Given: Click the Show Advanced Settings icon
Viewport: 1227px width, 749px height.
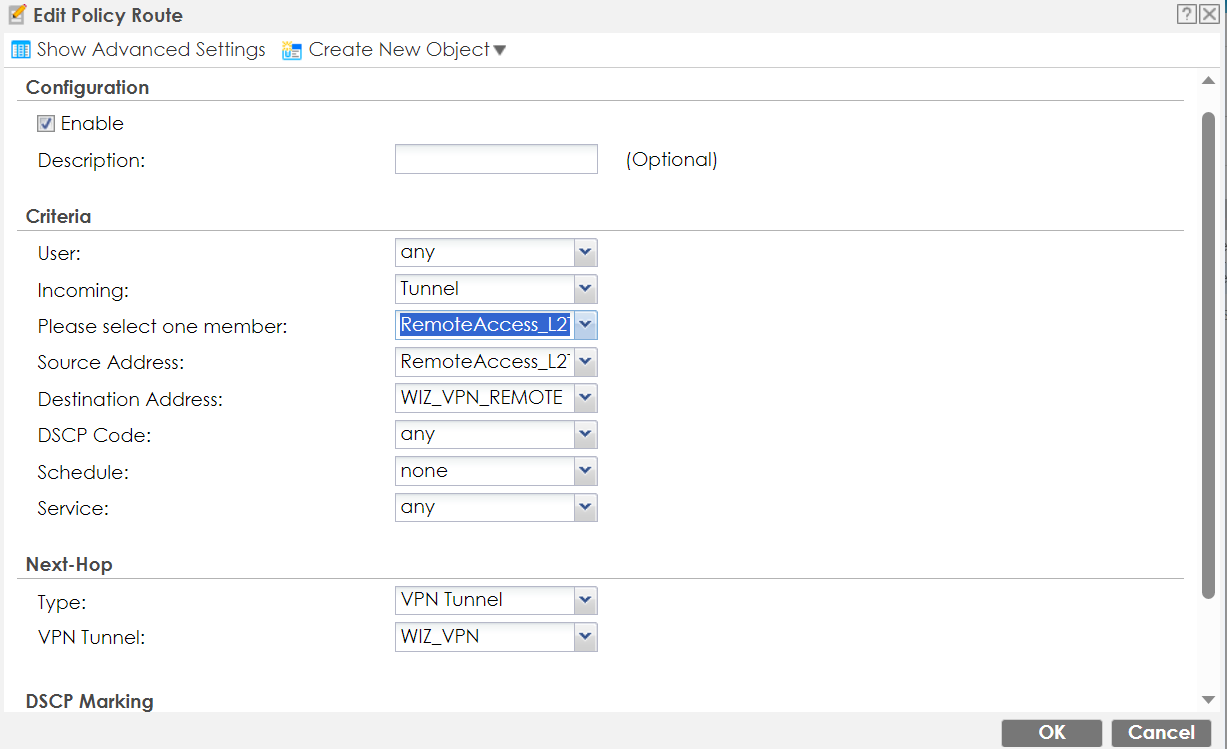Looking at the screenshot, I should (x=20, y=48).
